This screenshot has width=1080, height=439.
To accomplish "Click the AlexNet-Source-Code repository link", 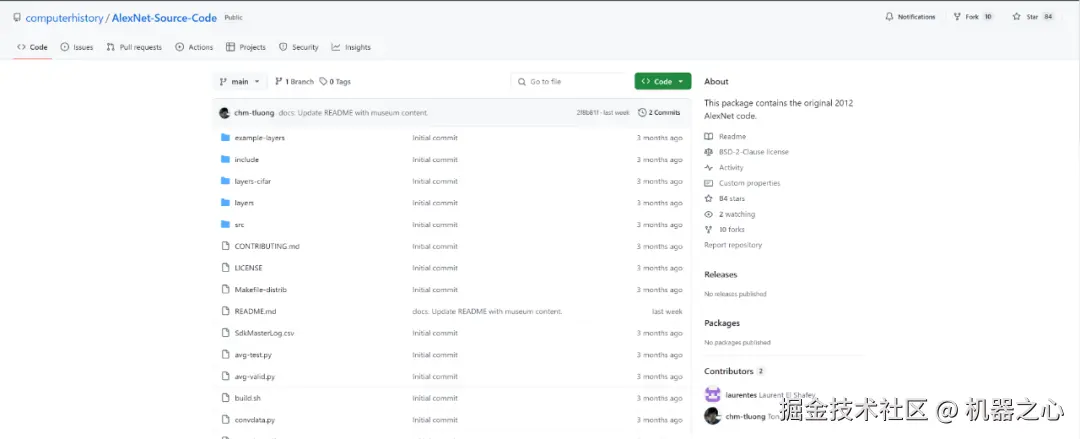I will point(164,18).
